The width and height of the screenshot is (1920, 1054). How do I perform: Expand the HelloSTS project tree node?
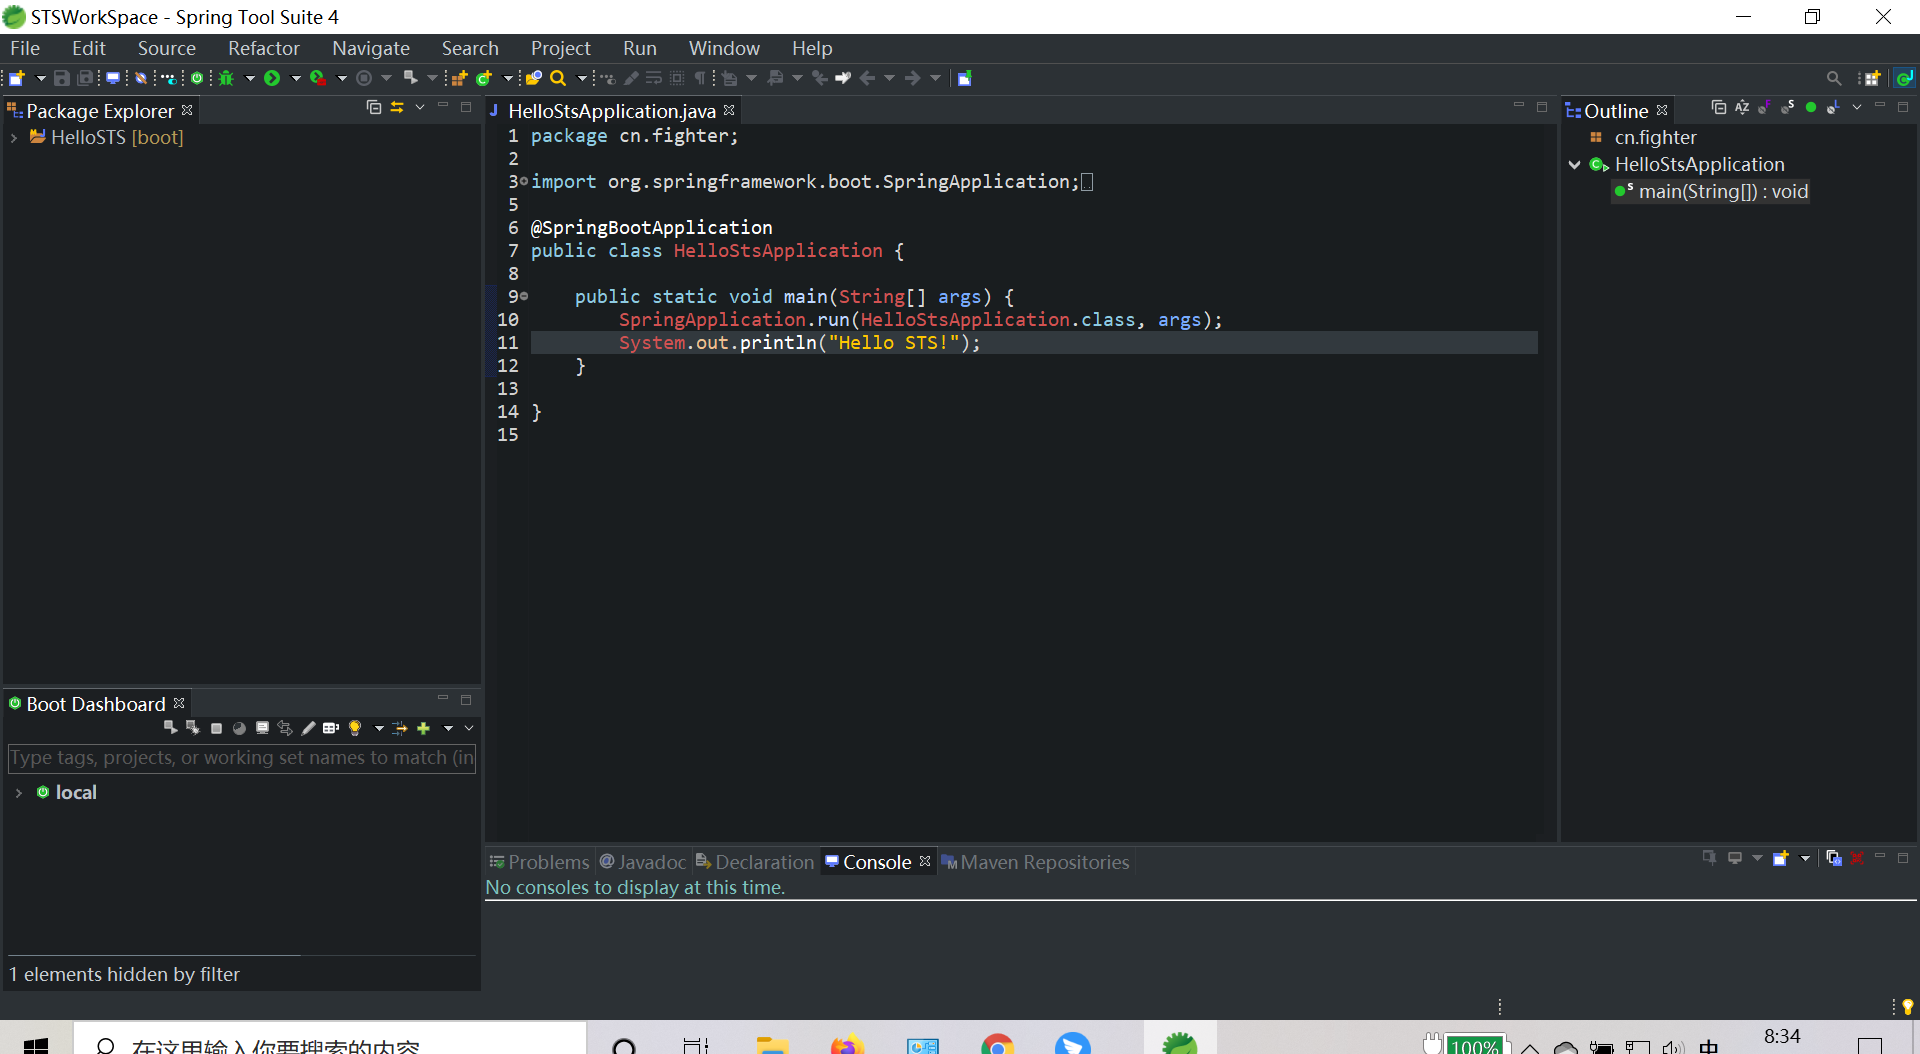pyautogui.click(x=14, y=138)
